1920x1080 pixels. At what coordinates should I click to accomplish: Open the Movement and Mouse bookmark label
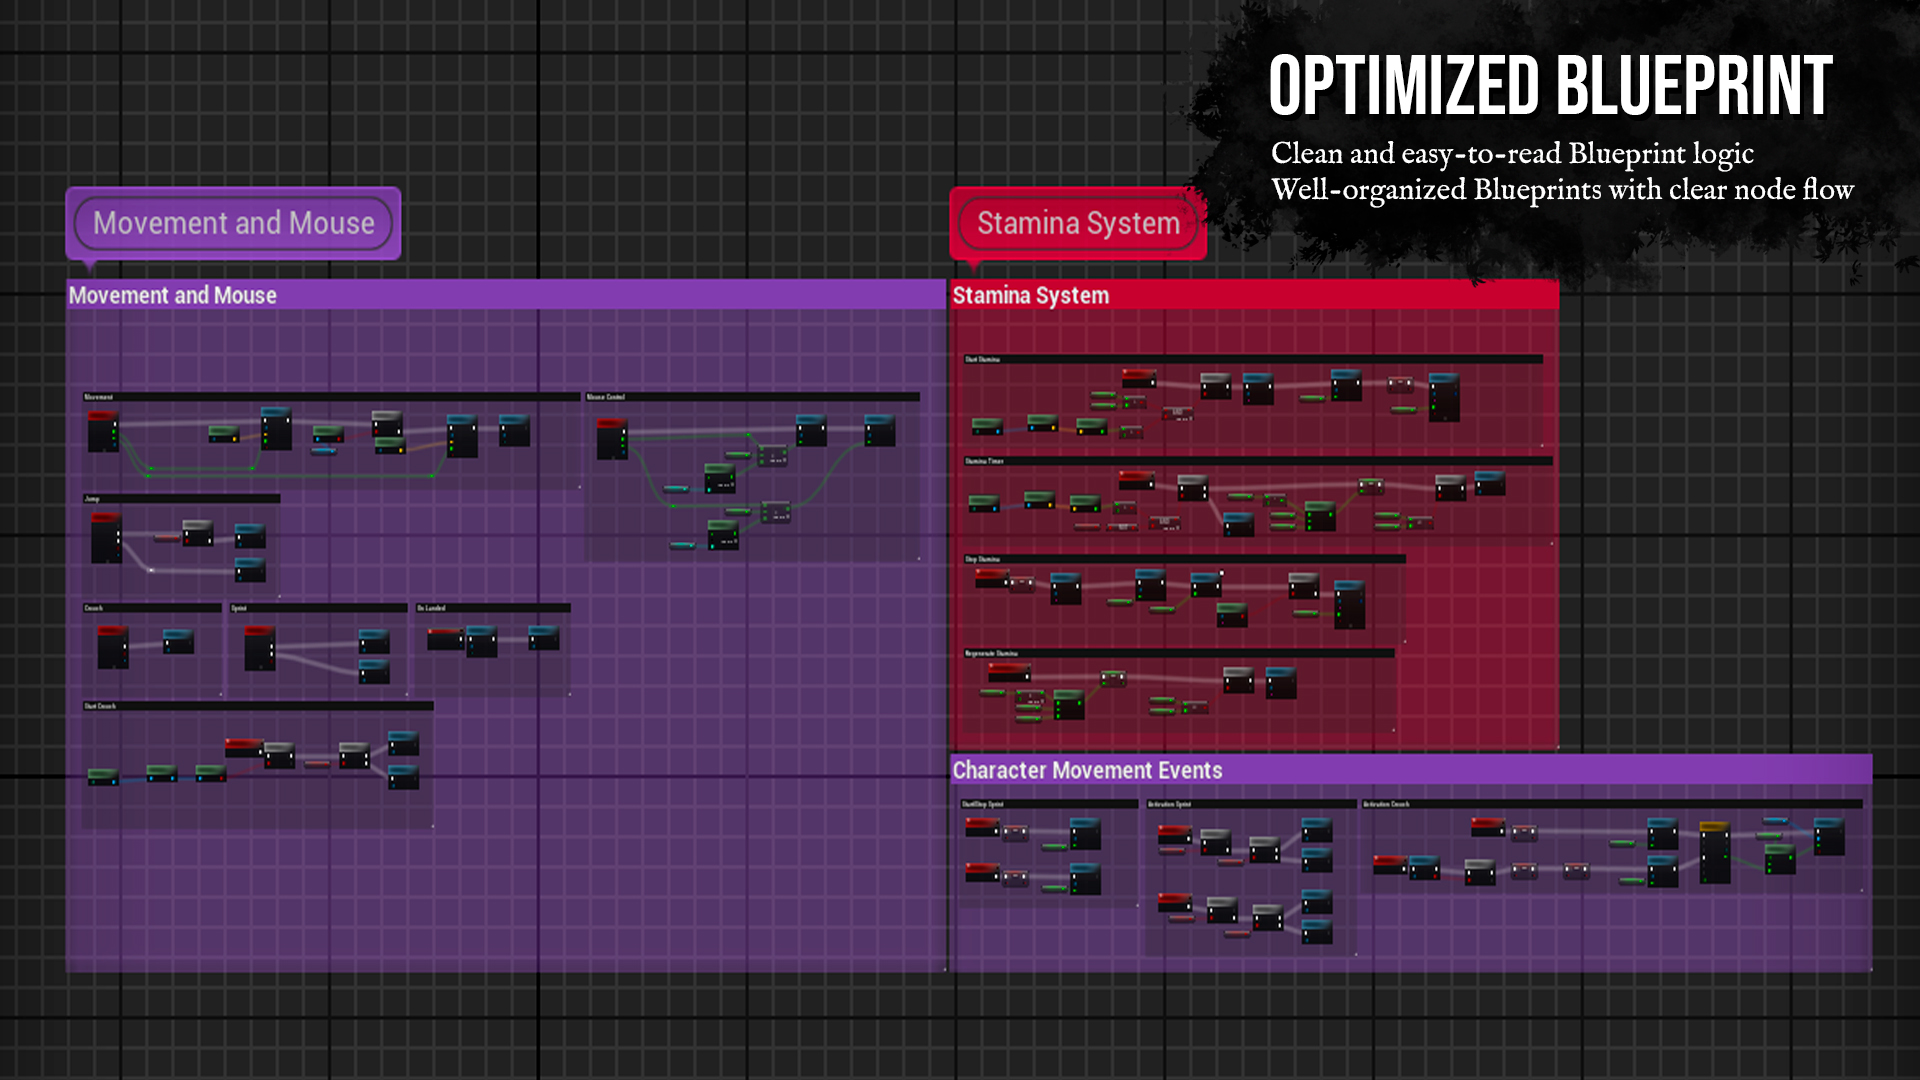coord(233,223)
